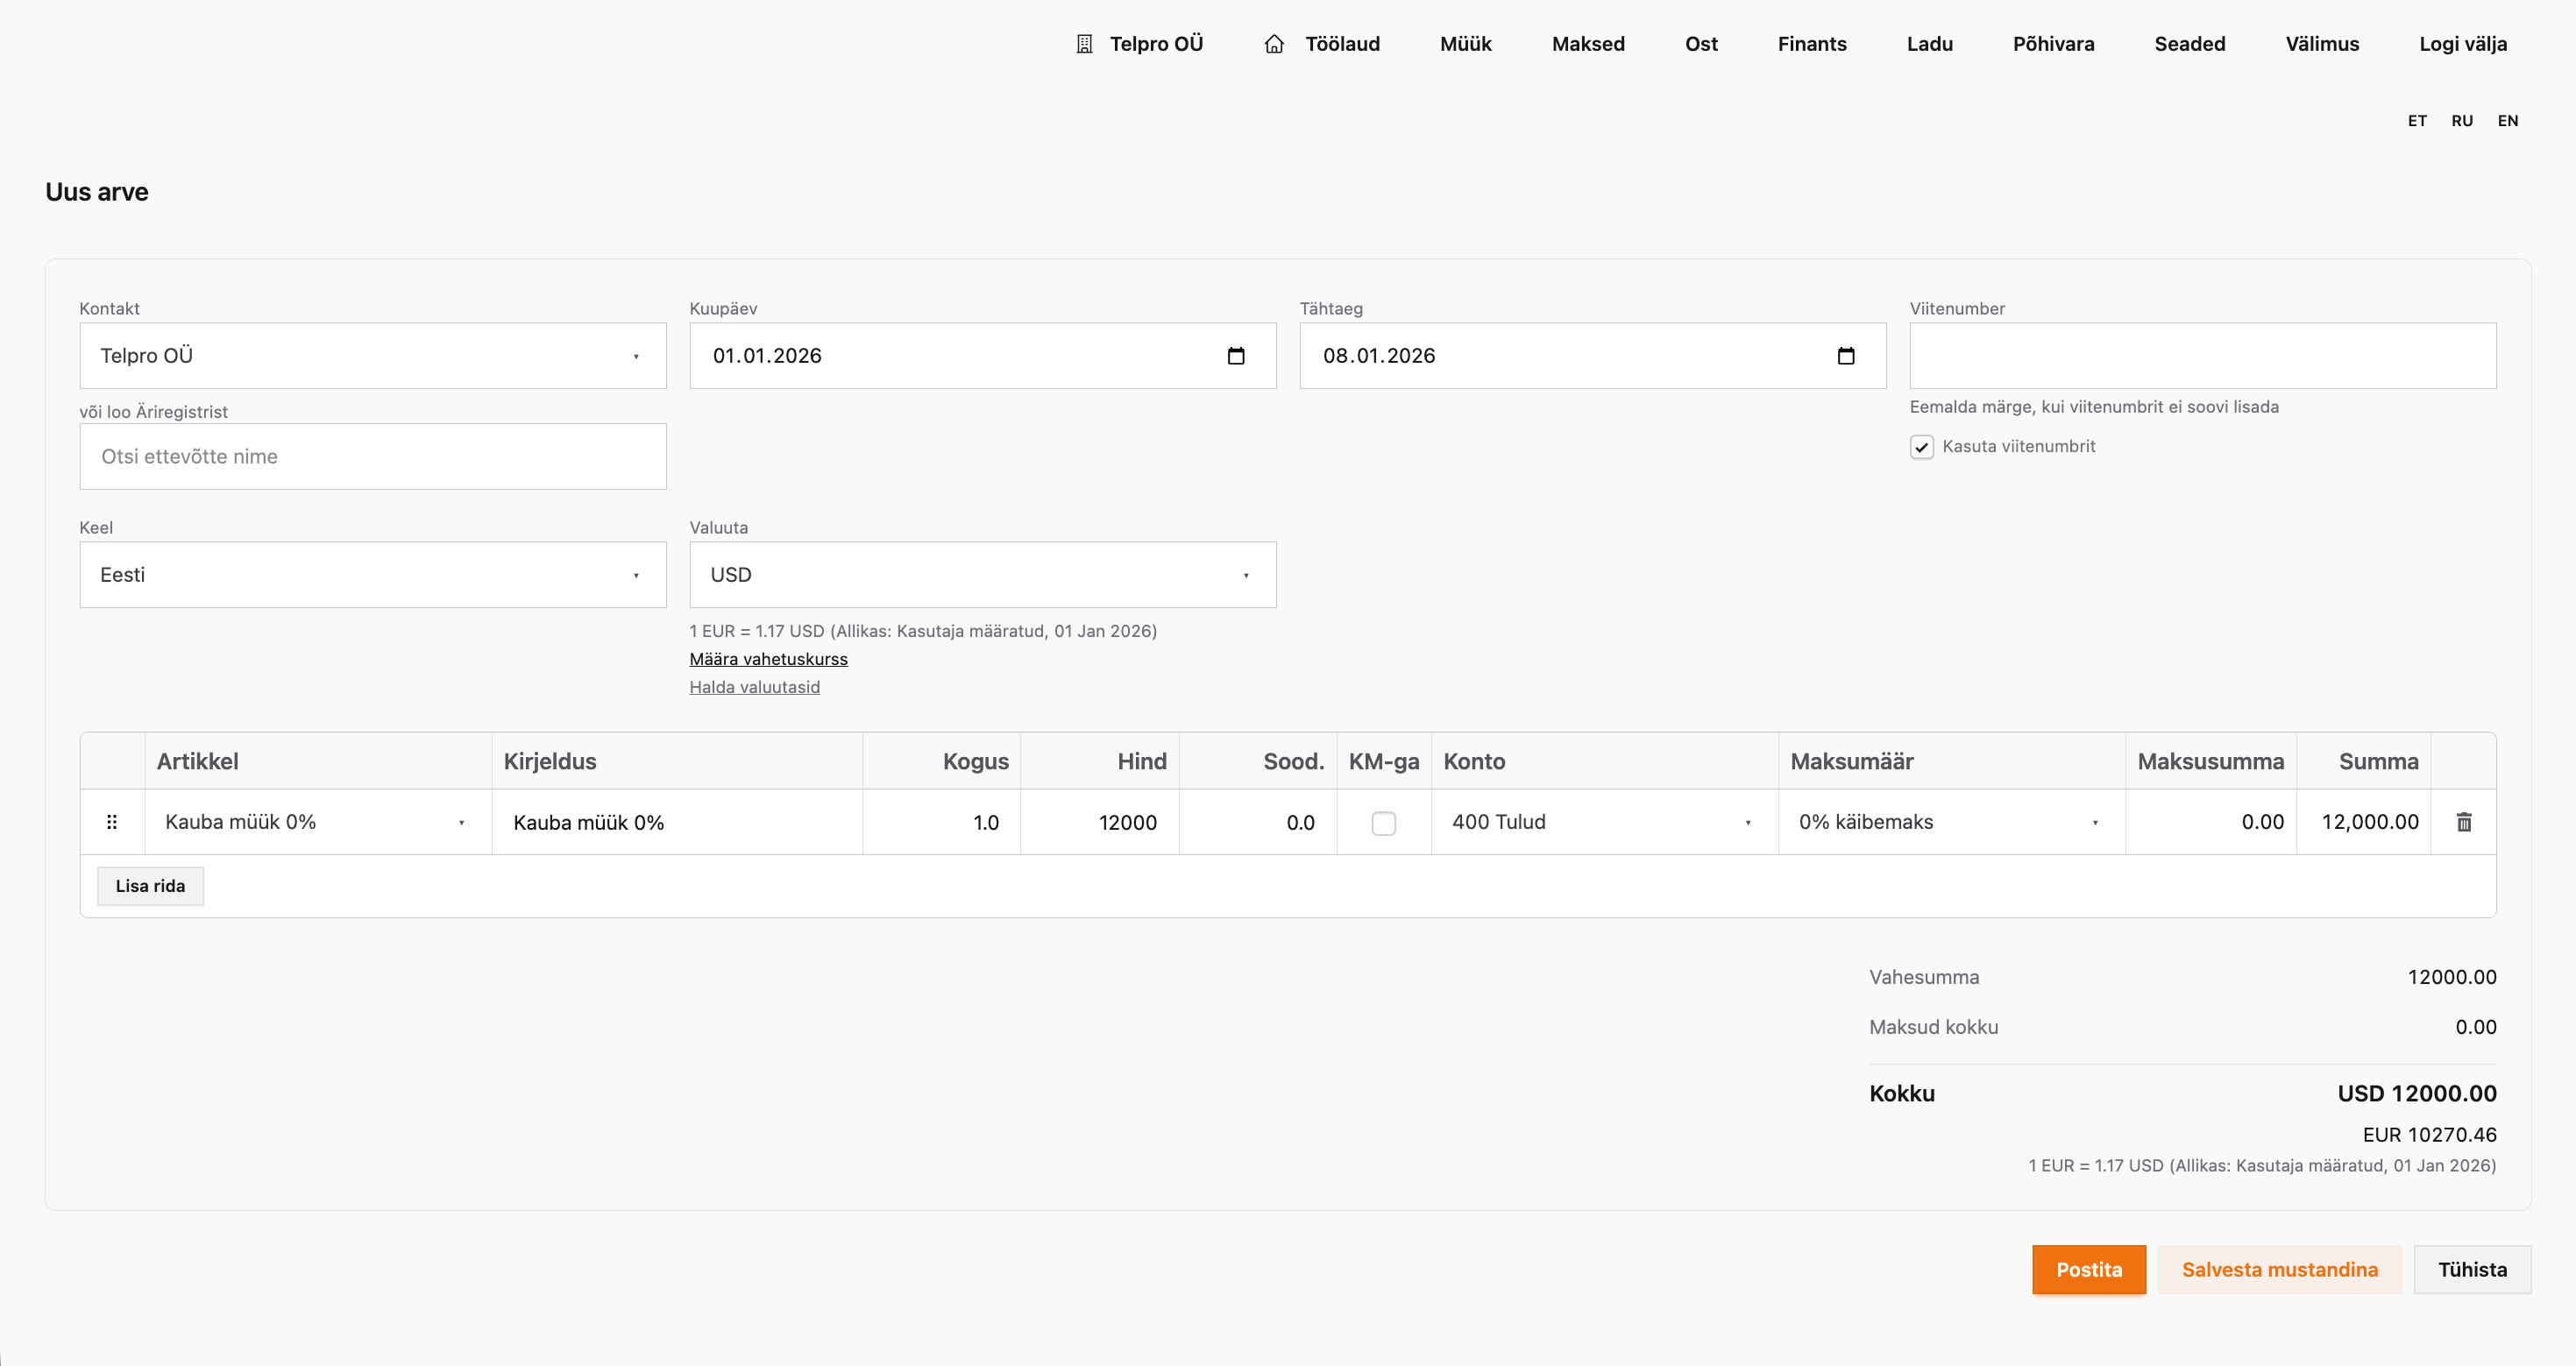Open the Maksumäär 0% käibemaks dropdown
The image size is (2576, 1366).
(x=1950, y=822)
